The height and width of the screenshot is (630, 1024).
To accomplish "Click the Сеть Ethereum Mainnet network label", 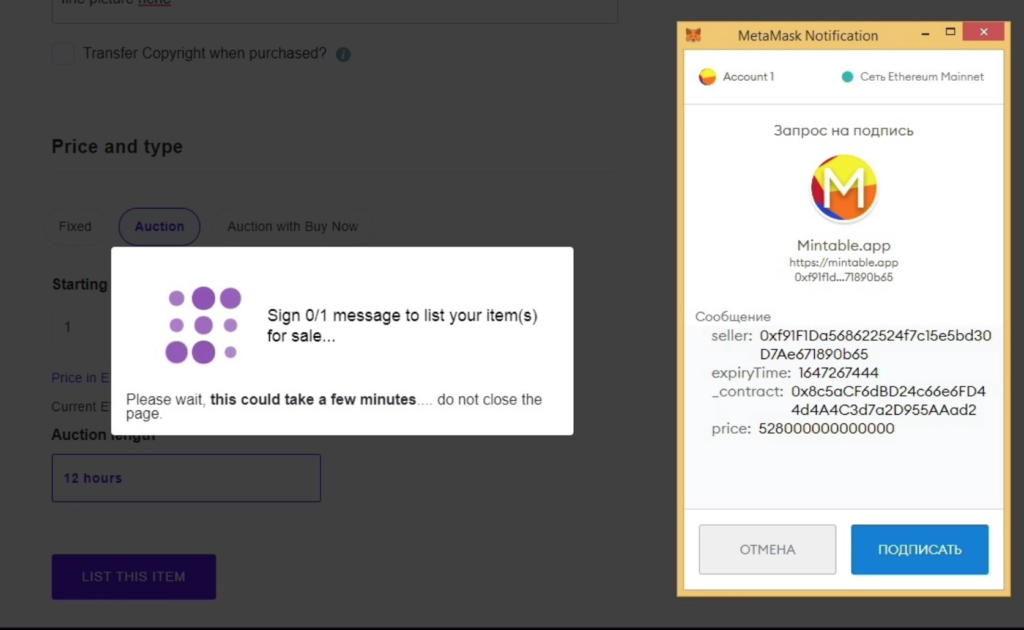I will (x=921, y=76).
